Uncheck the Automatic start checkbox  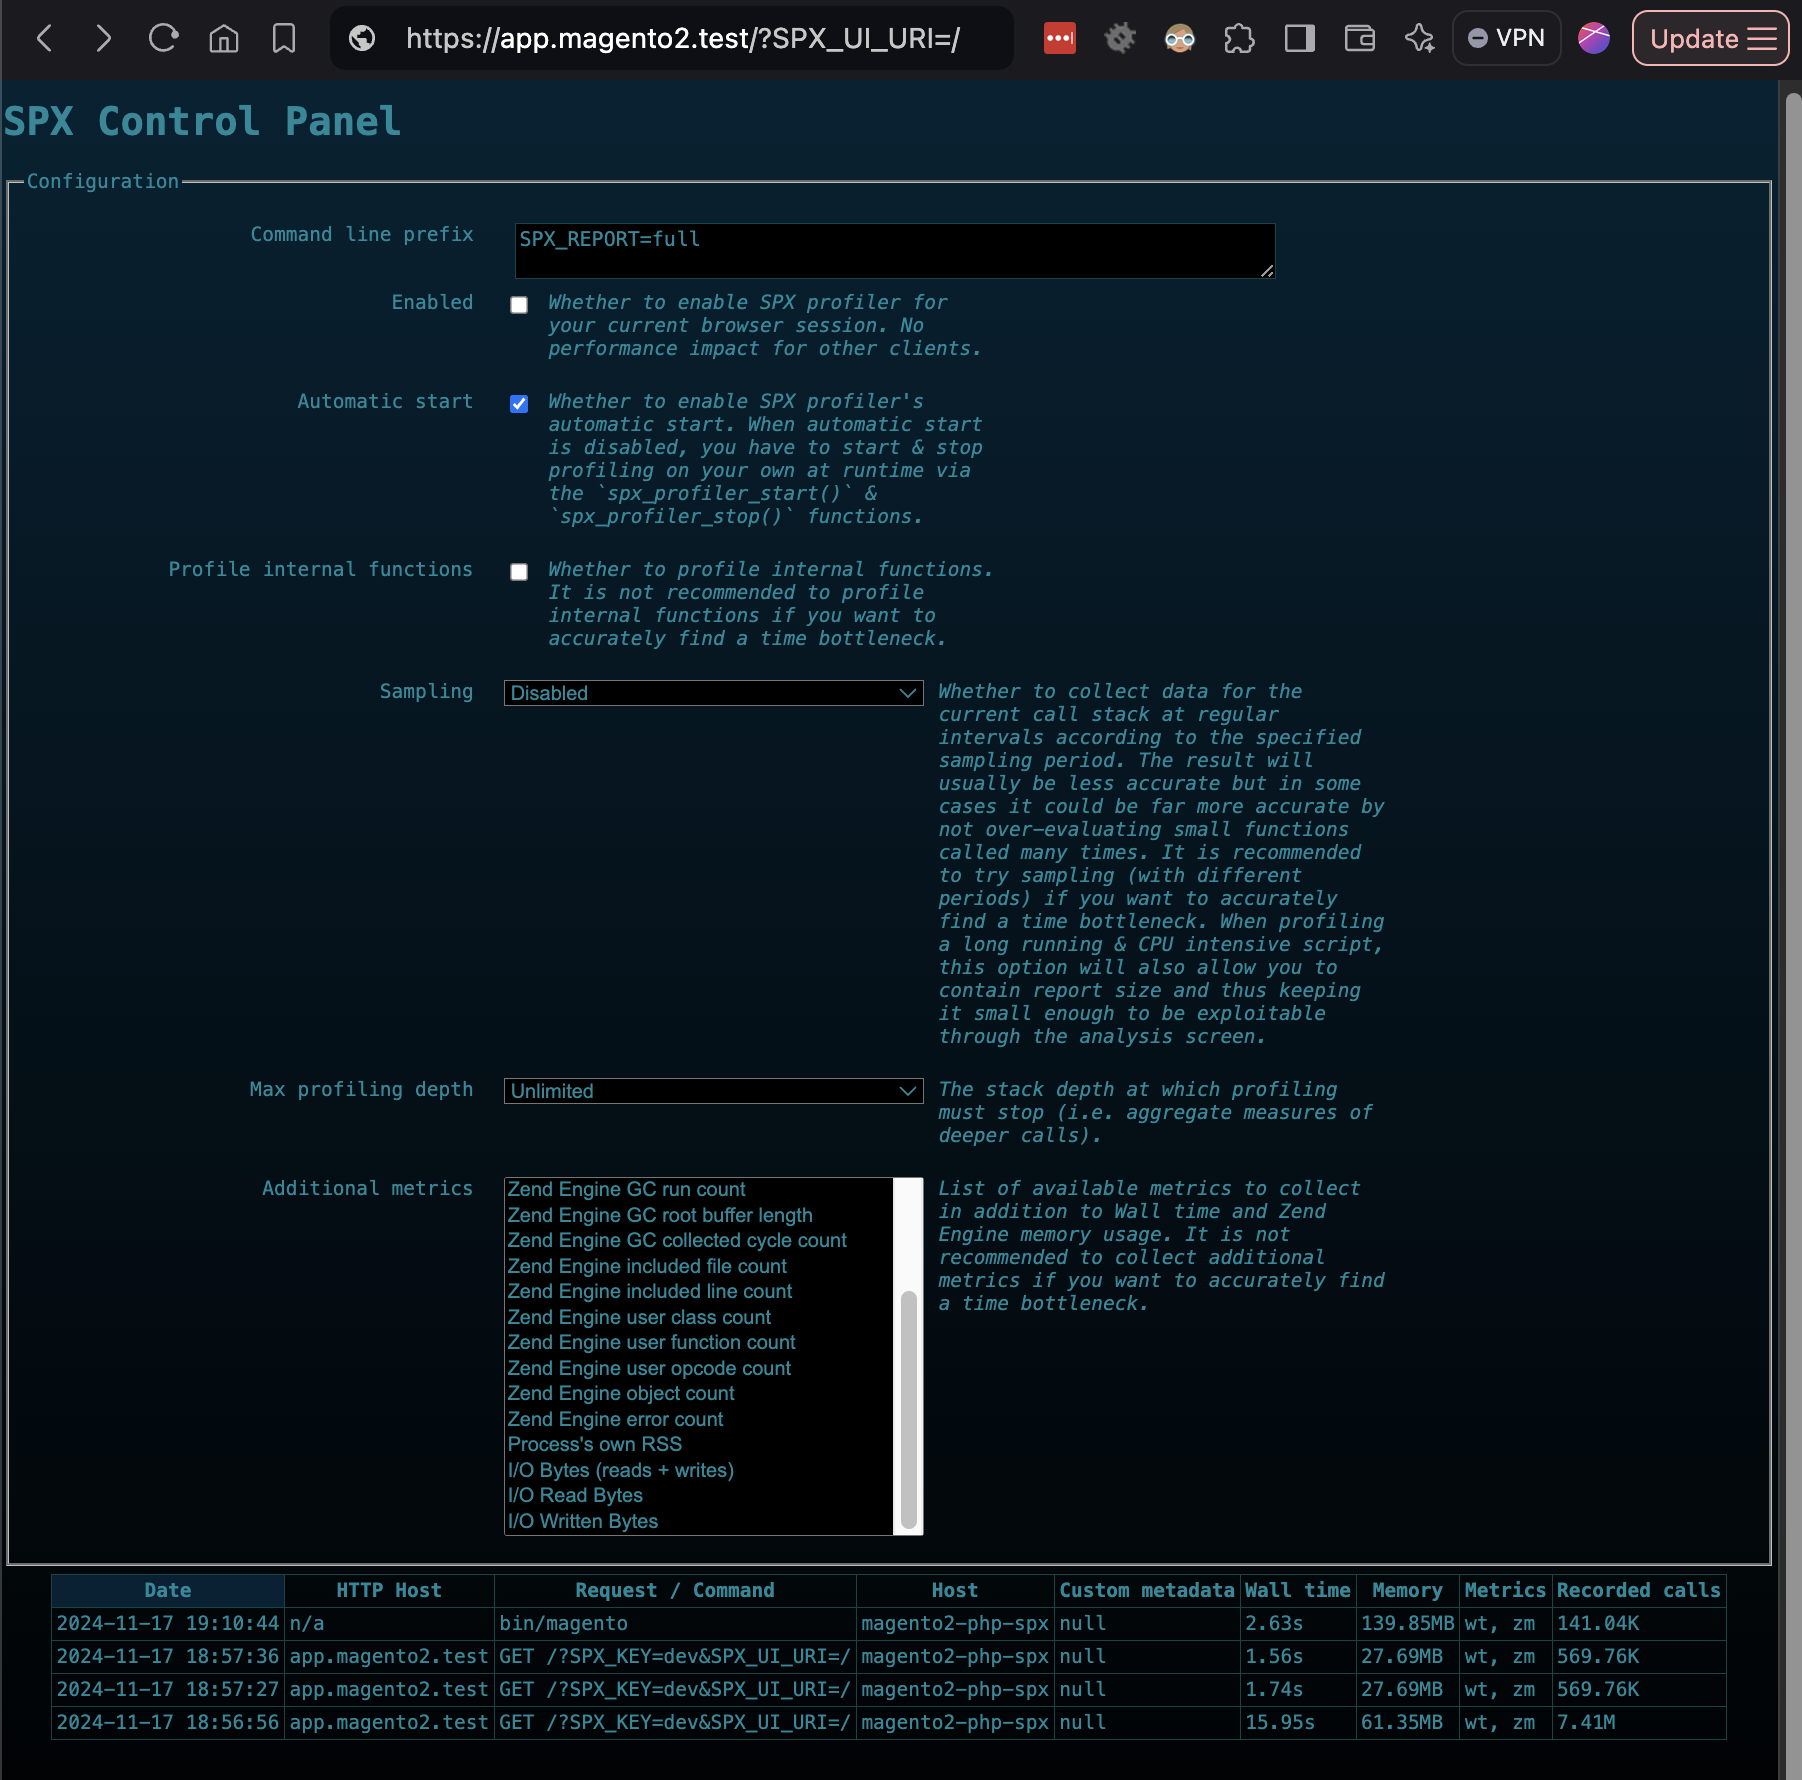coord(518,404)
